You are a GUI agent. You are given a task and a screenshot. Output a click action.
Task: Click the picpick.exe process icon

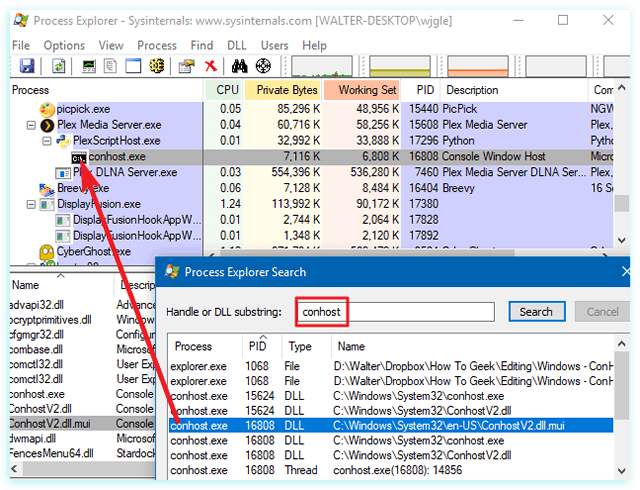47,109
